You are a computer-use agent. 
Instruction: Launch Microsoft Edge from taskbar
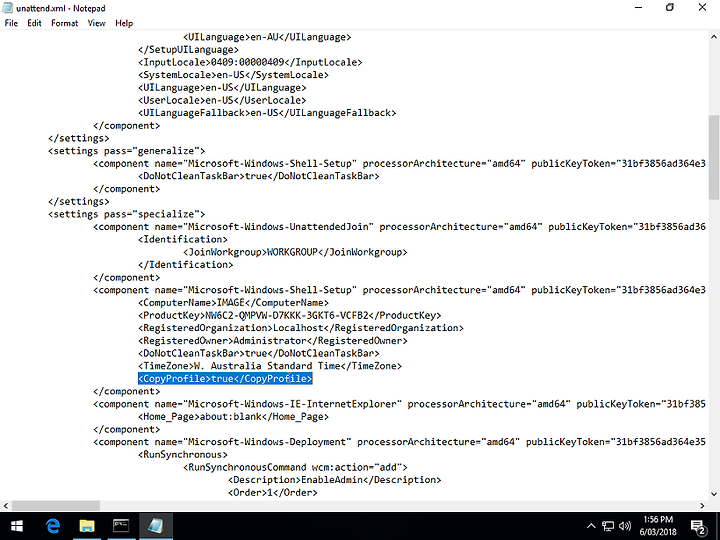point(52,526)
